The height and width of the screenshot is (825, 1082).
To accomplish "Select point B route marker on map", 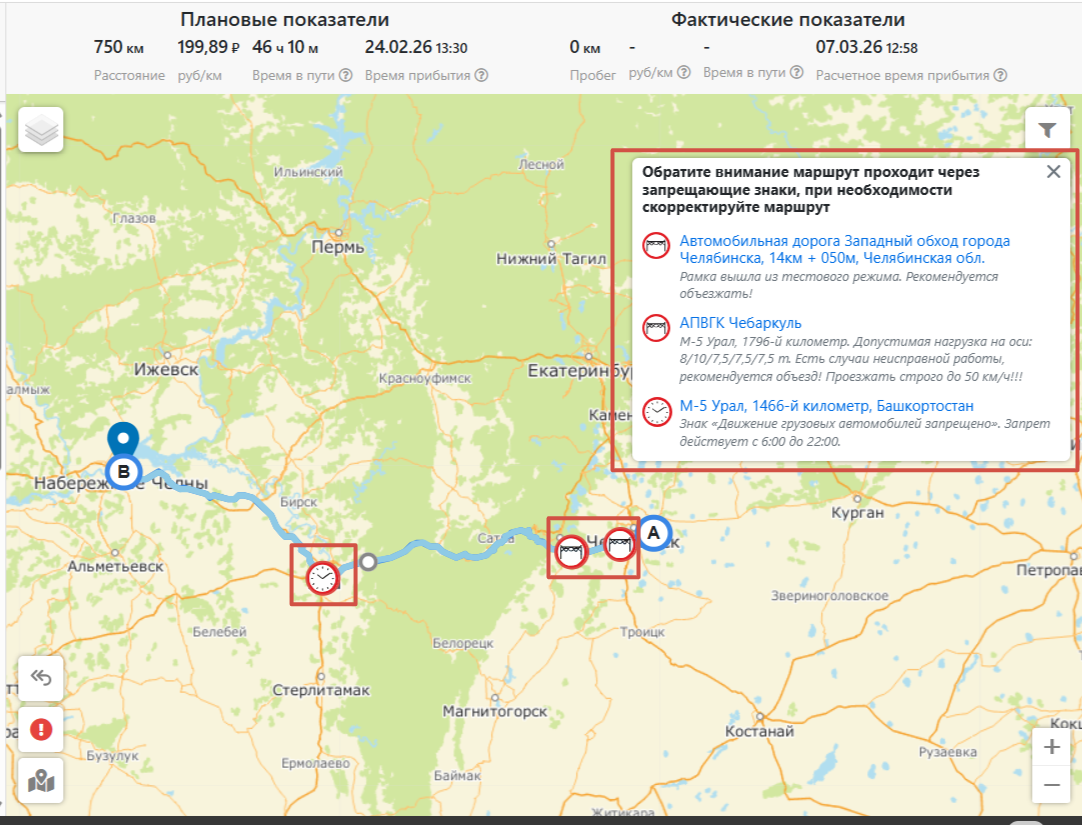I will (x=124, y=473).
